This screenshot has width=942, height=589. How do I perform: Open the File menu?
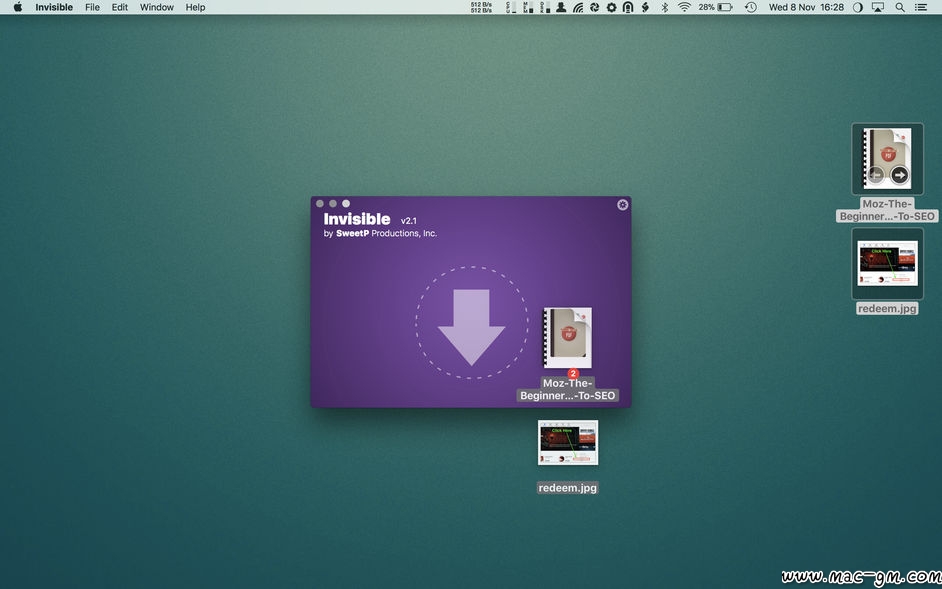pos(93,7)
